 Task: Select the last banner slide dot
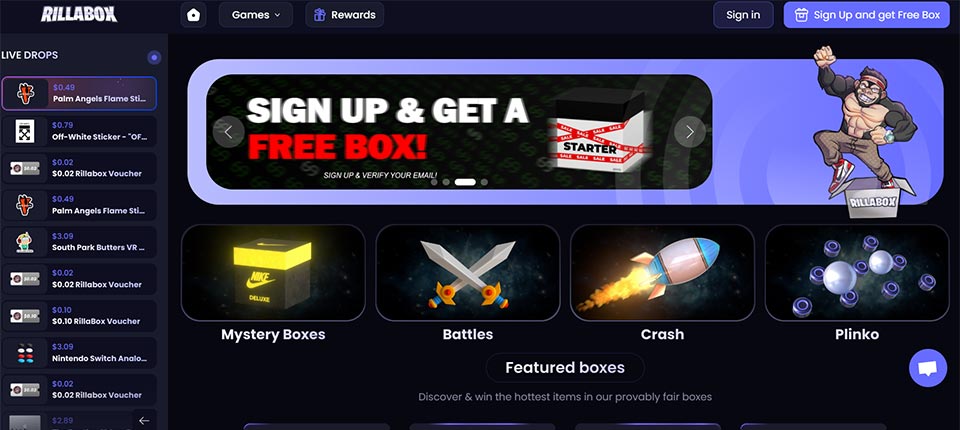click(484, 182)
